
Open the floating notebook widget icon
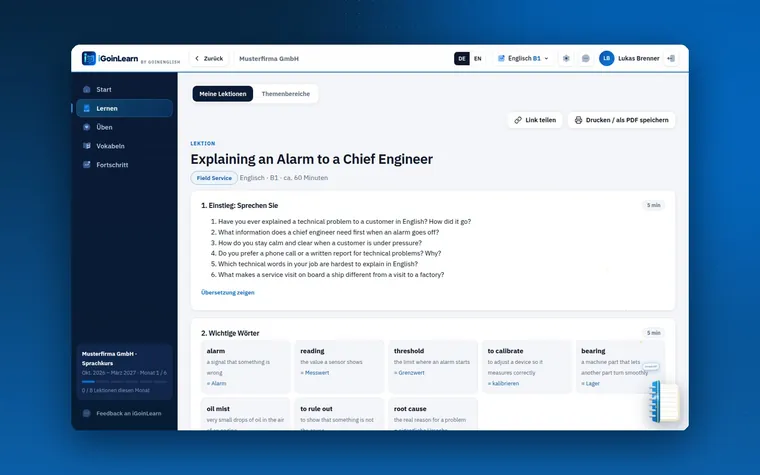[664, 401]
